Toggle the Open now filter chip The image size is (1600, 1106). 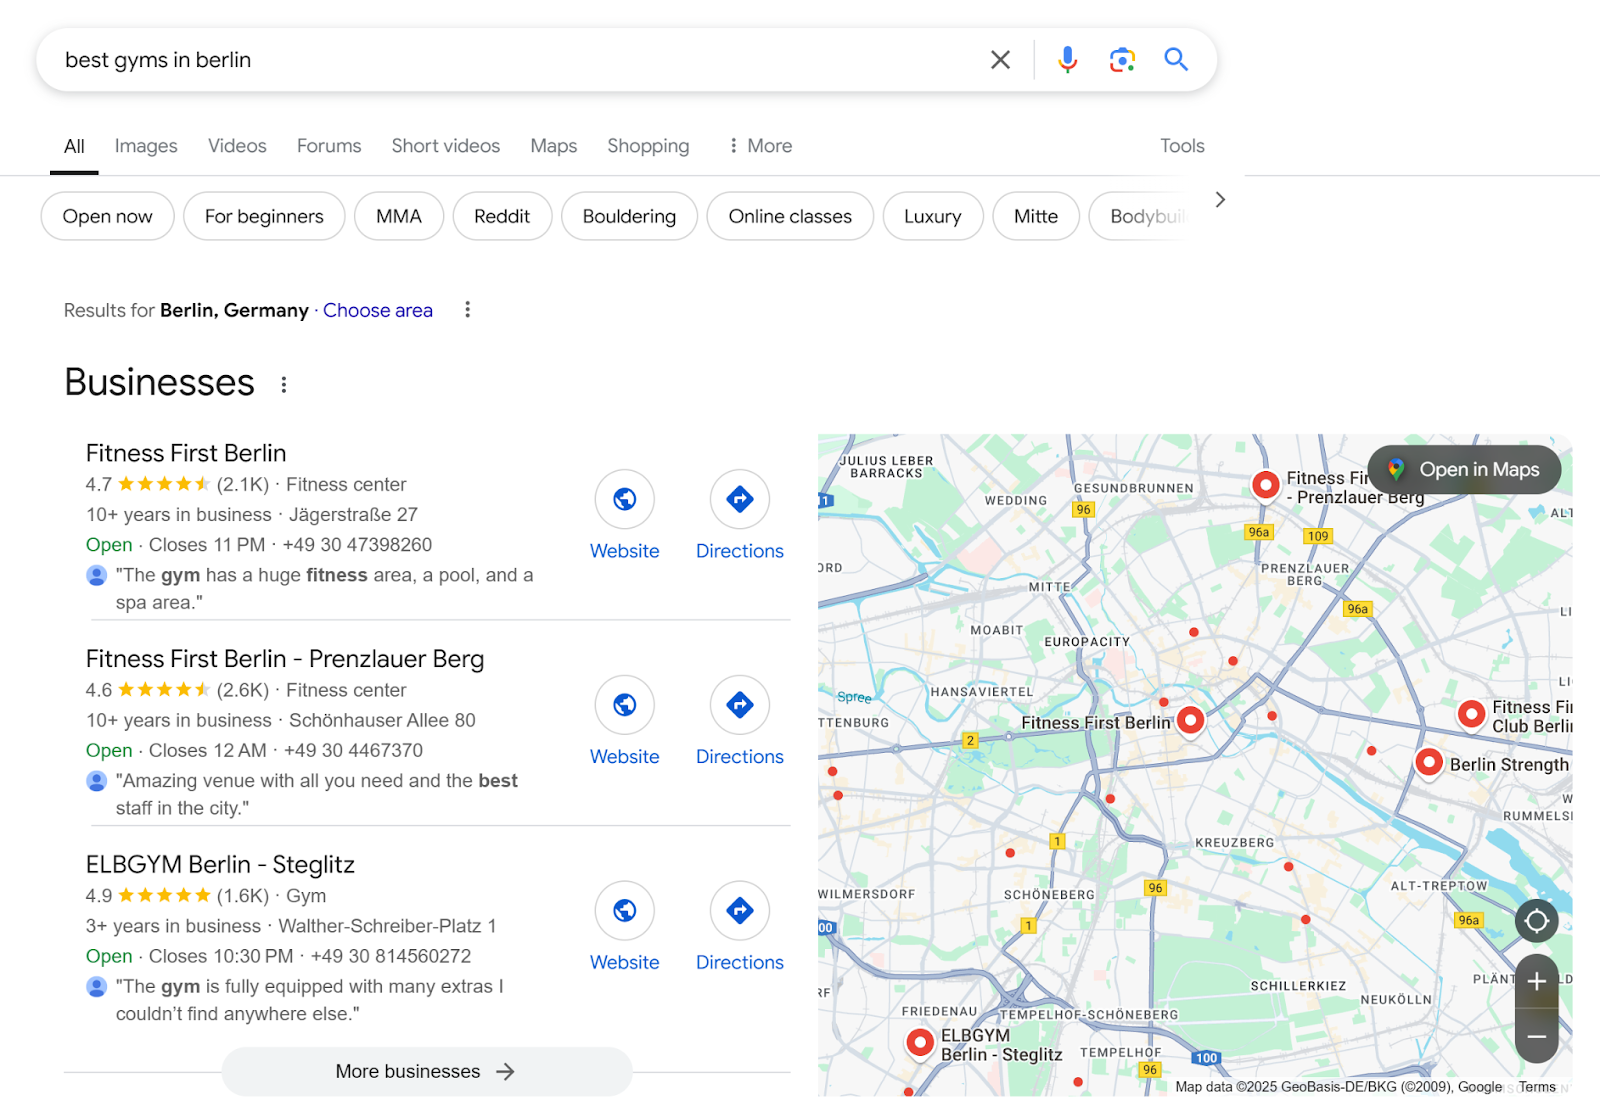tap(107, 216)
